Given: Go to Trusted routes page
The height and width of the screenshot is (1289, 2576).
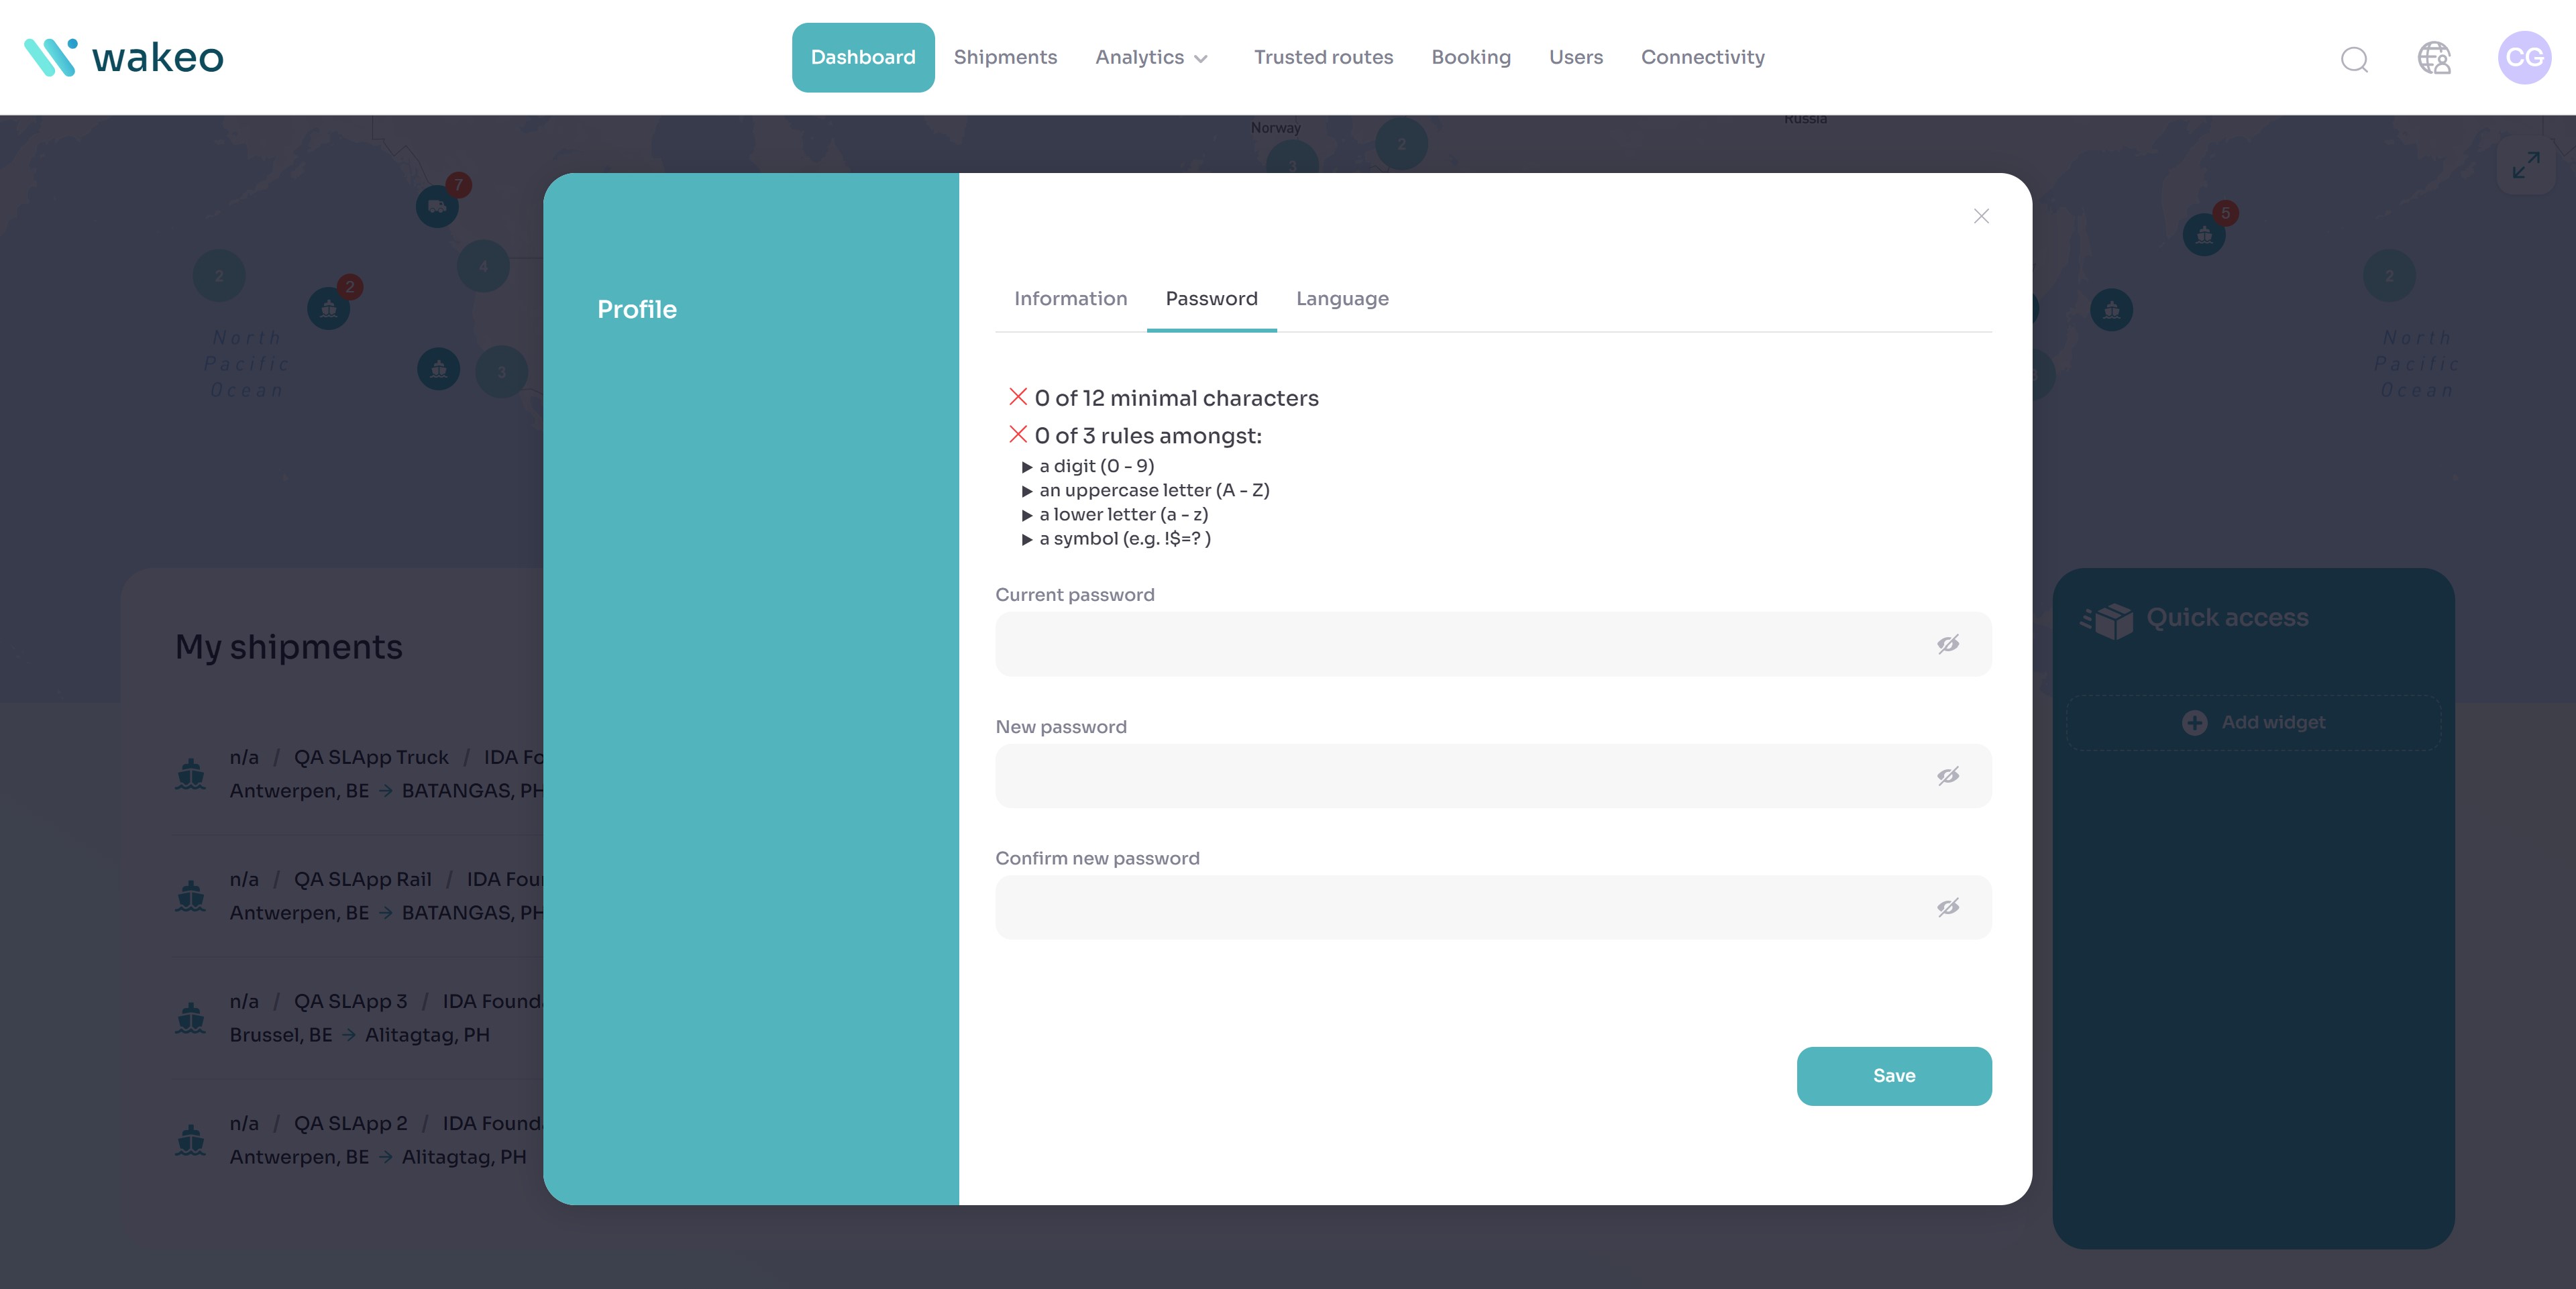Looking at the screenshot, I should click(x=1323, y=58).
